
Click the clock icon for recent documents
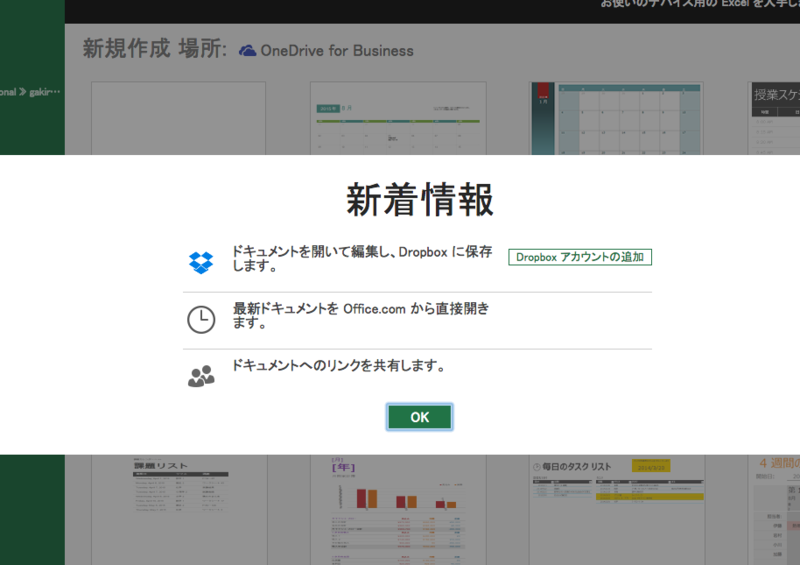[201, 320]
